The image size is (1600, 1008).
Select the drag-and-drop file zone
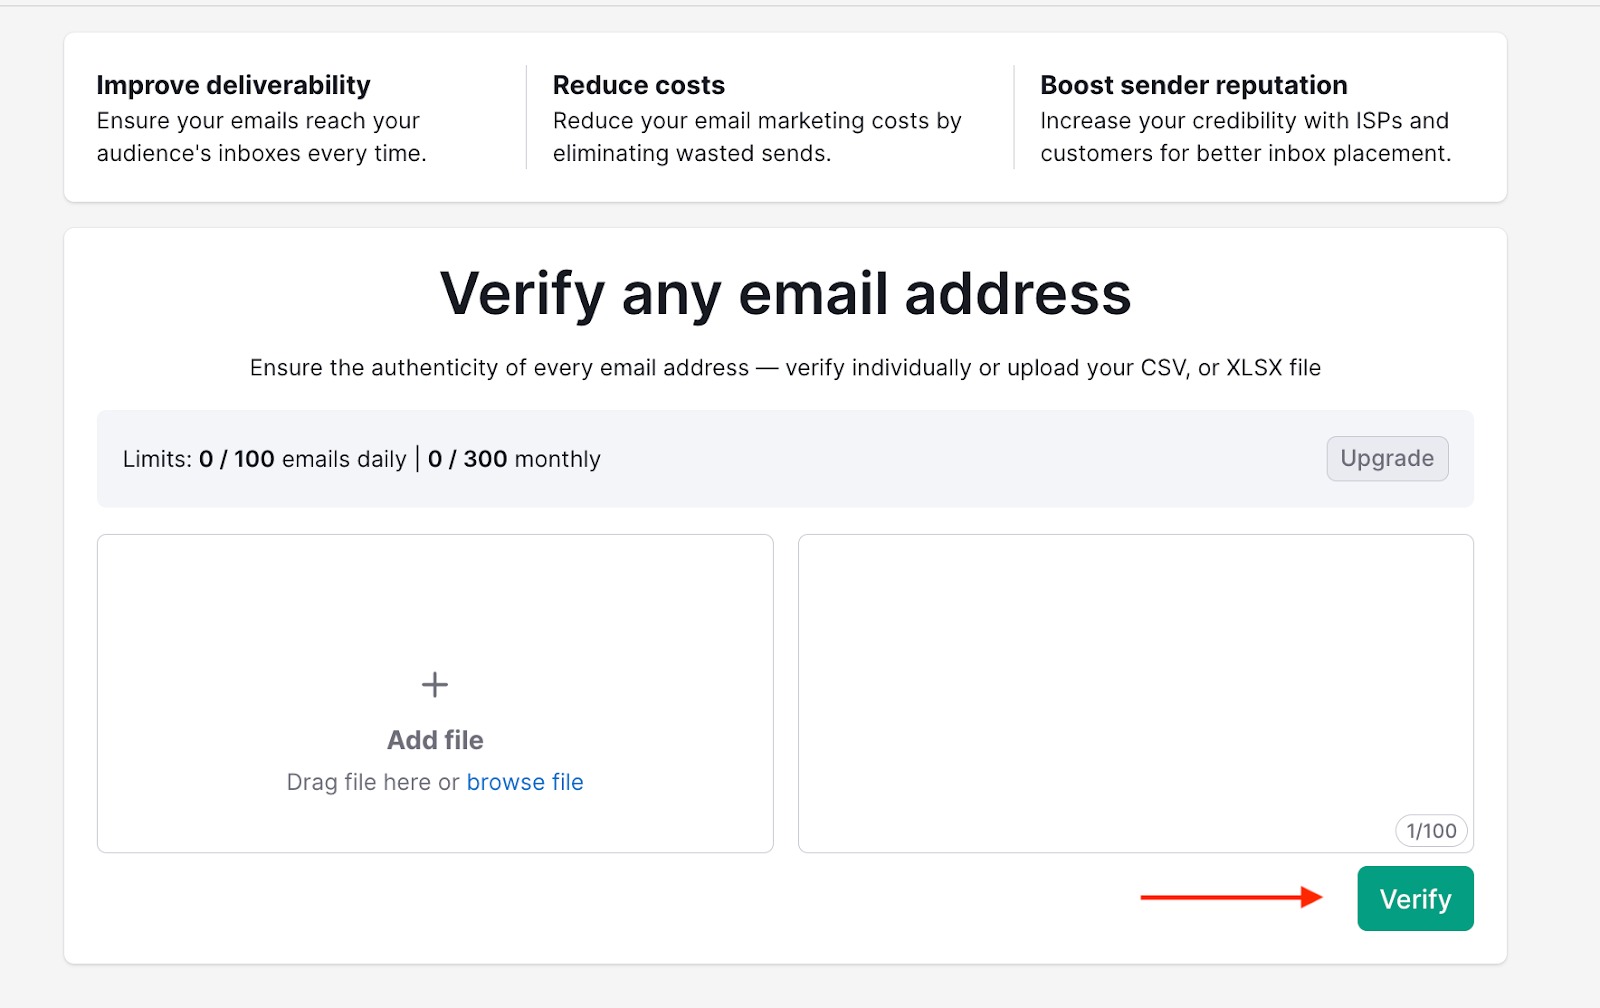434,693
